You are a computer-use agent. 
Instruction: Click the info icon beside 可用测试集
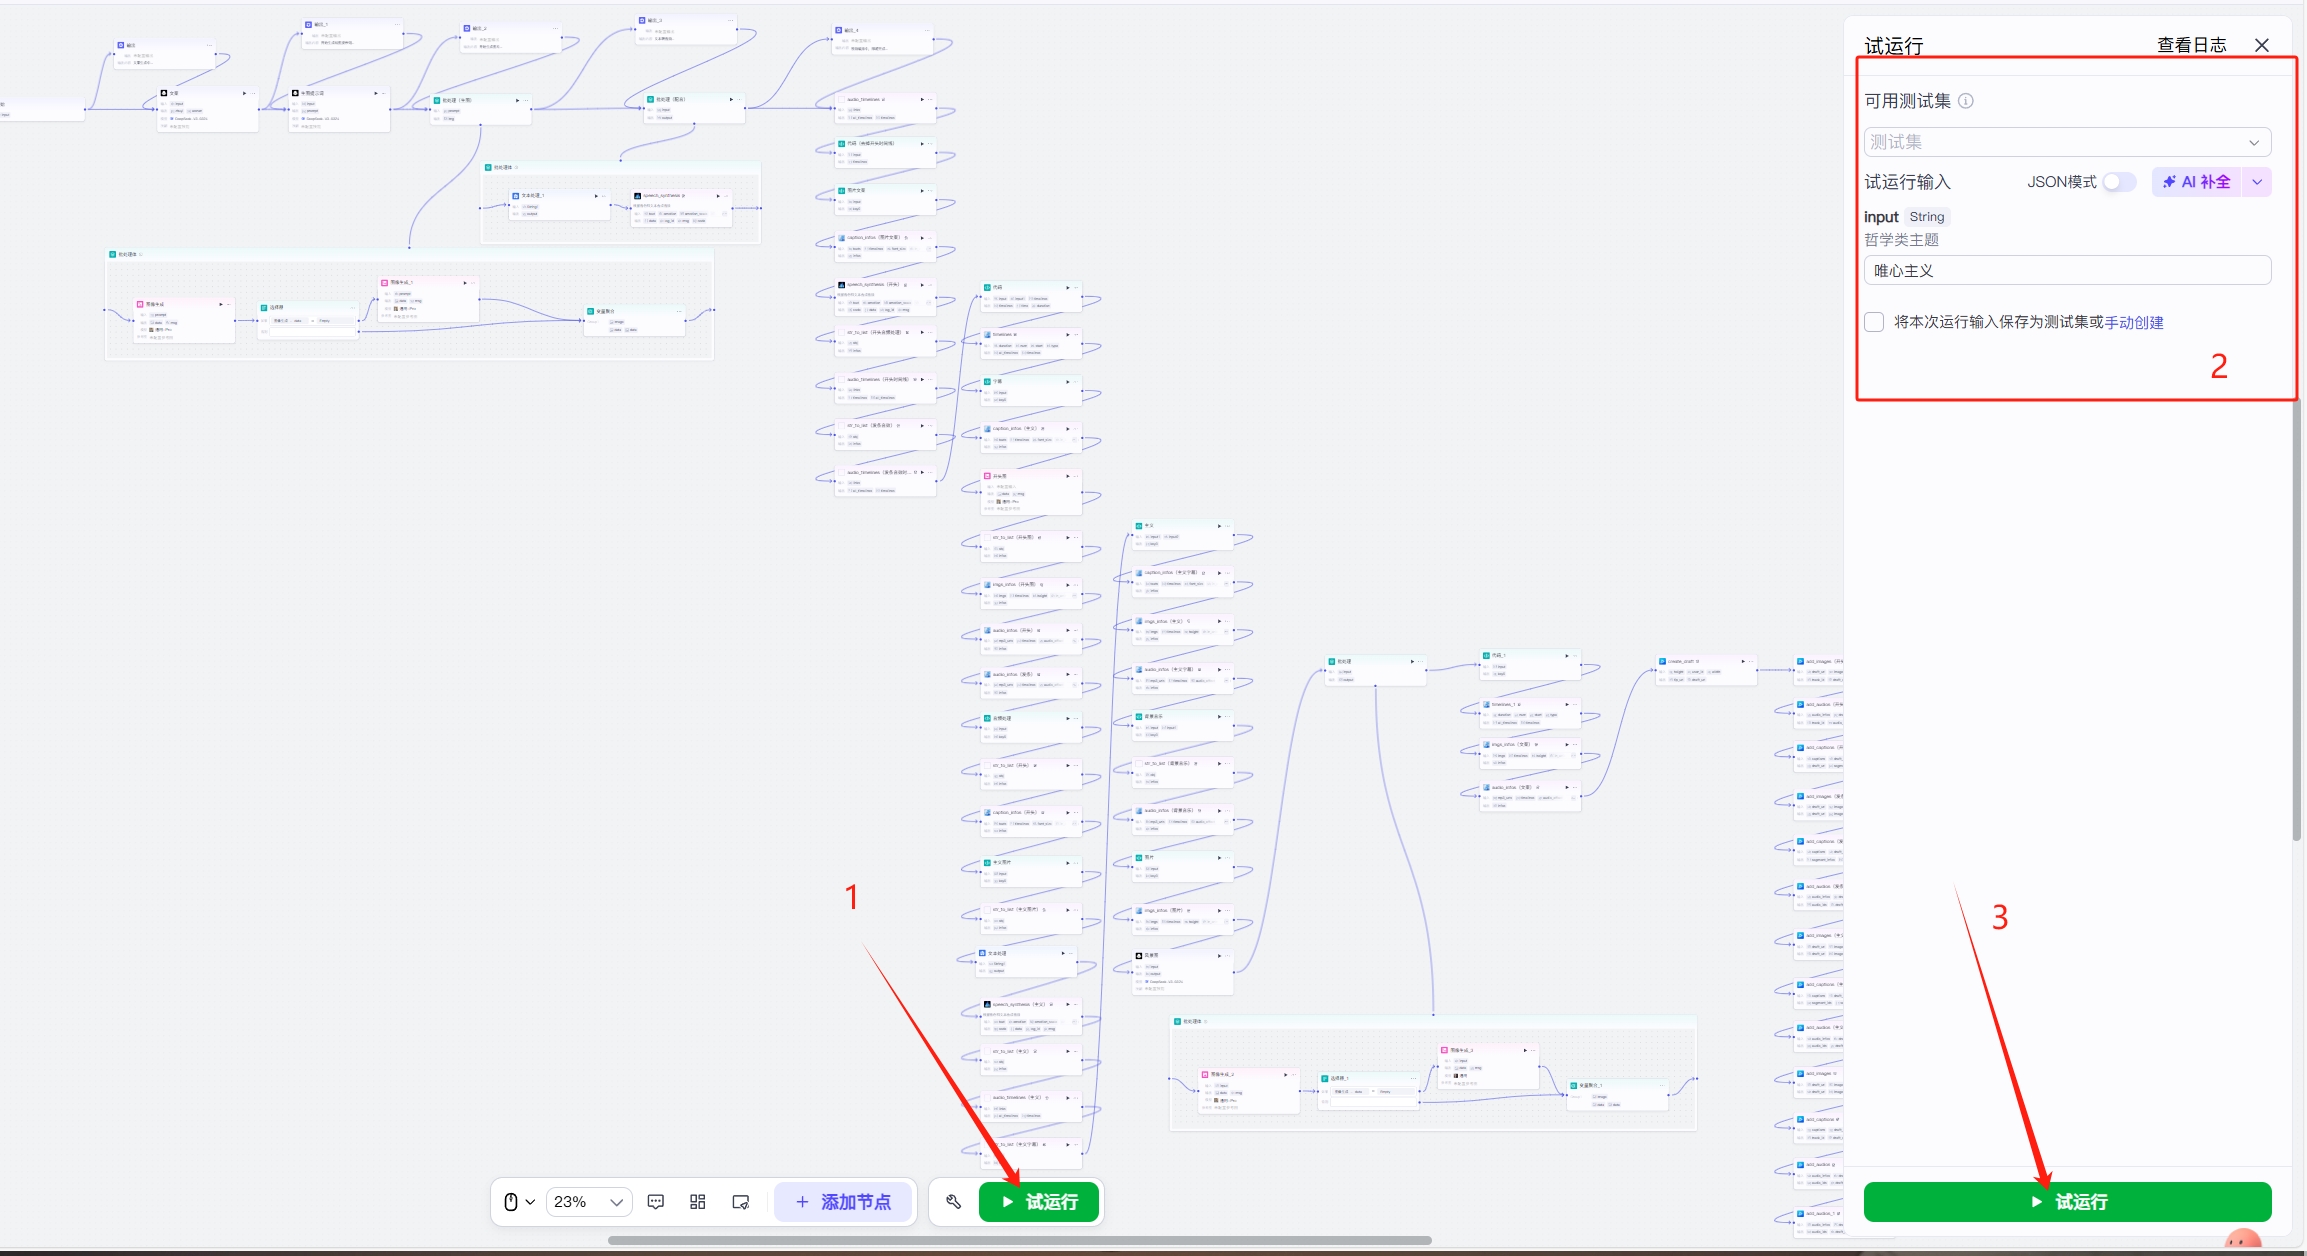pos(1966,101)
